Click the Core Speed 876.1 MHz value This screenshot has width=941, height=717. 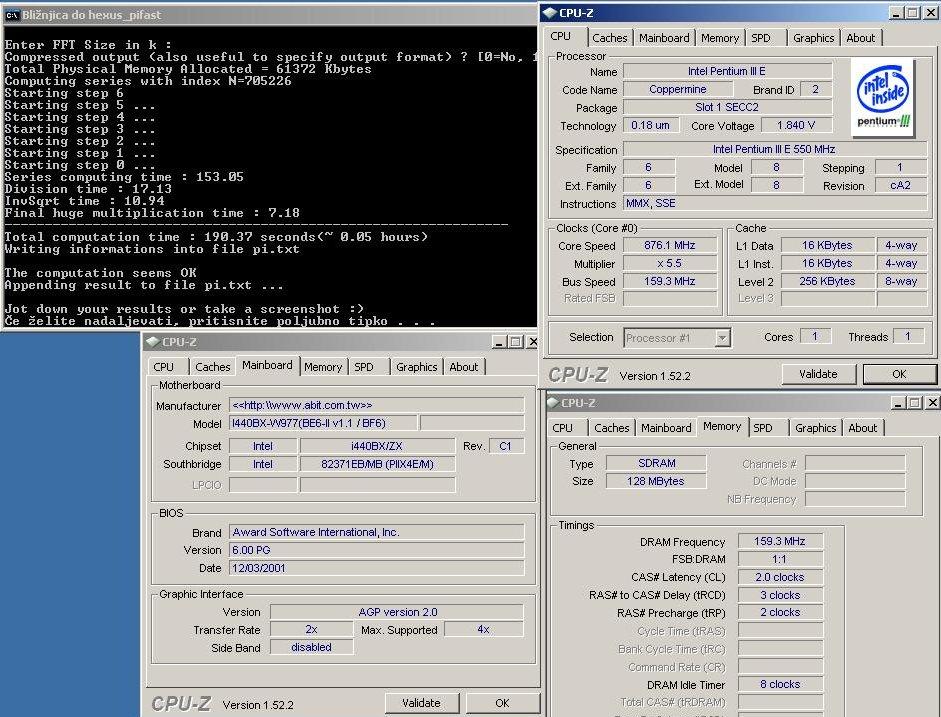(x=670, y=245)
